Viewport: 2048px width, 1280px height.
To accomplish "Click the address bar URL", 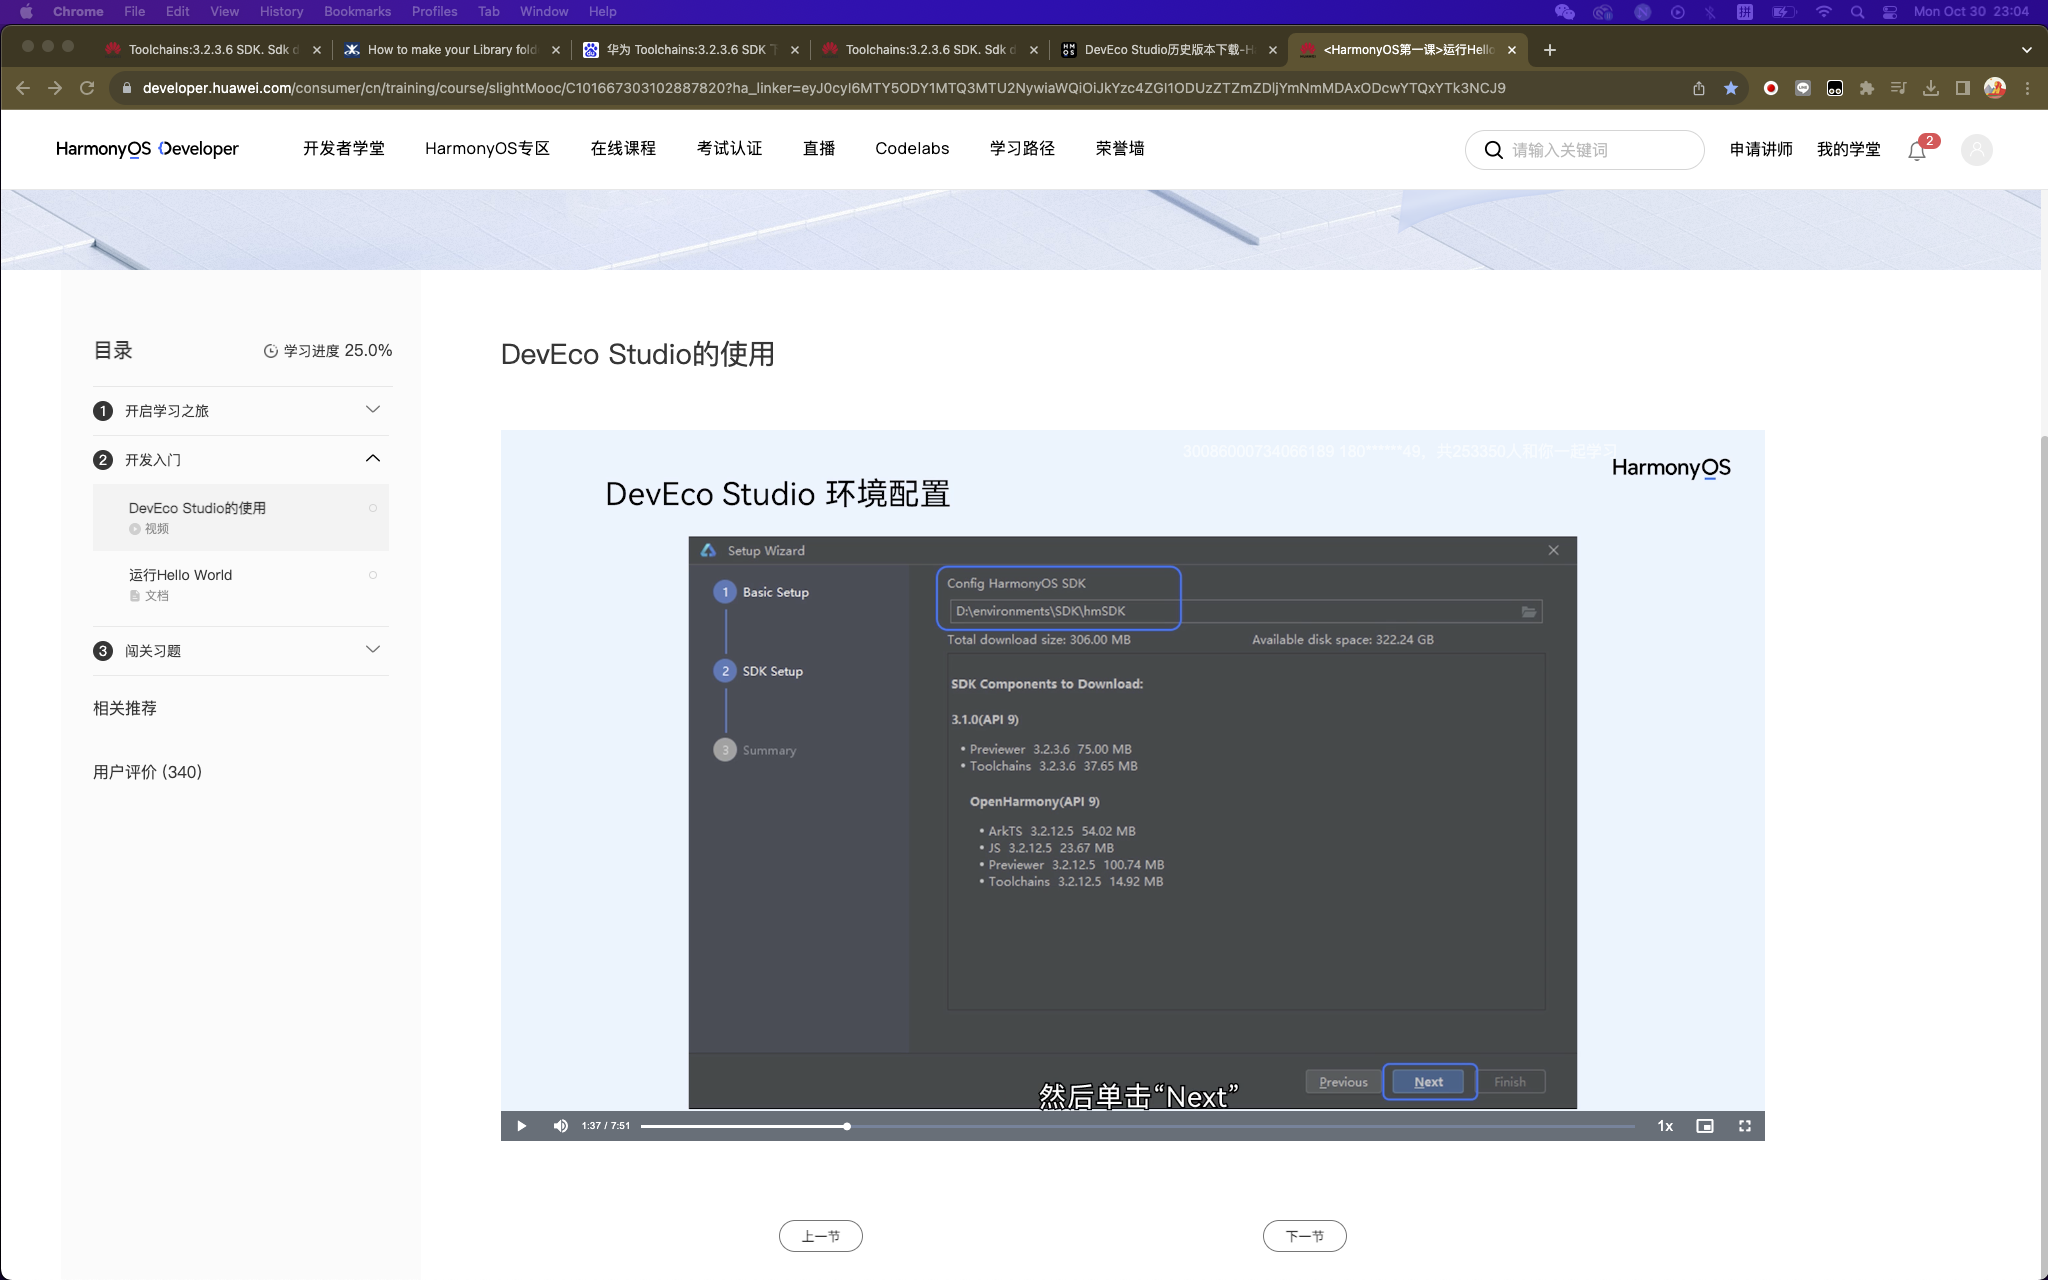I will tap(824, 88).
